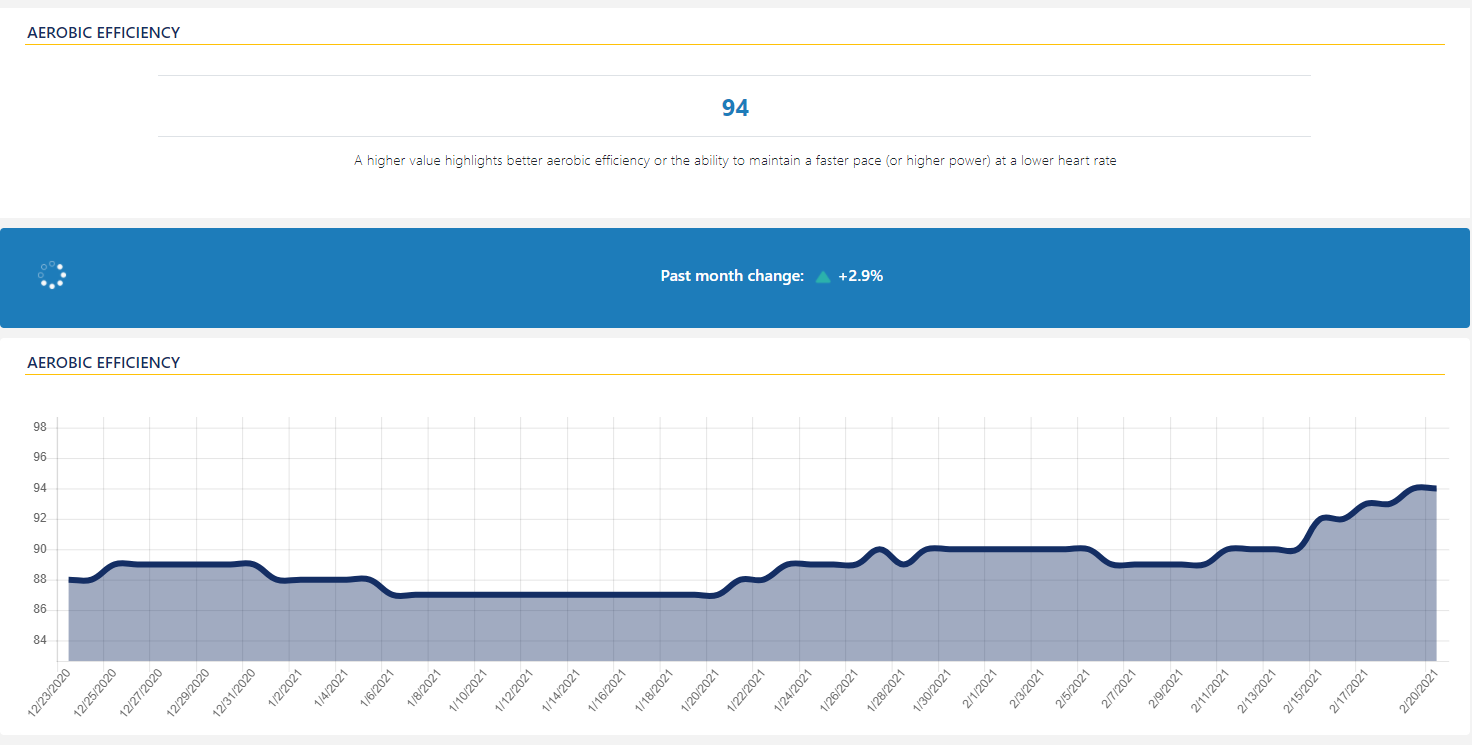Click the 92 label on the chart's y-axis
This screenshot has height=745, width=1472.
pyautogui.click(x=41, y=519)
